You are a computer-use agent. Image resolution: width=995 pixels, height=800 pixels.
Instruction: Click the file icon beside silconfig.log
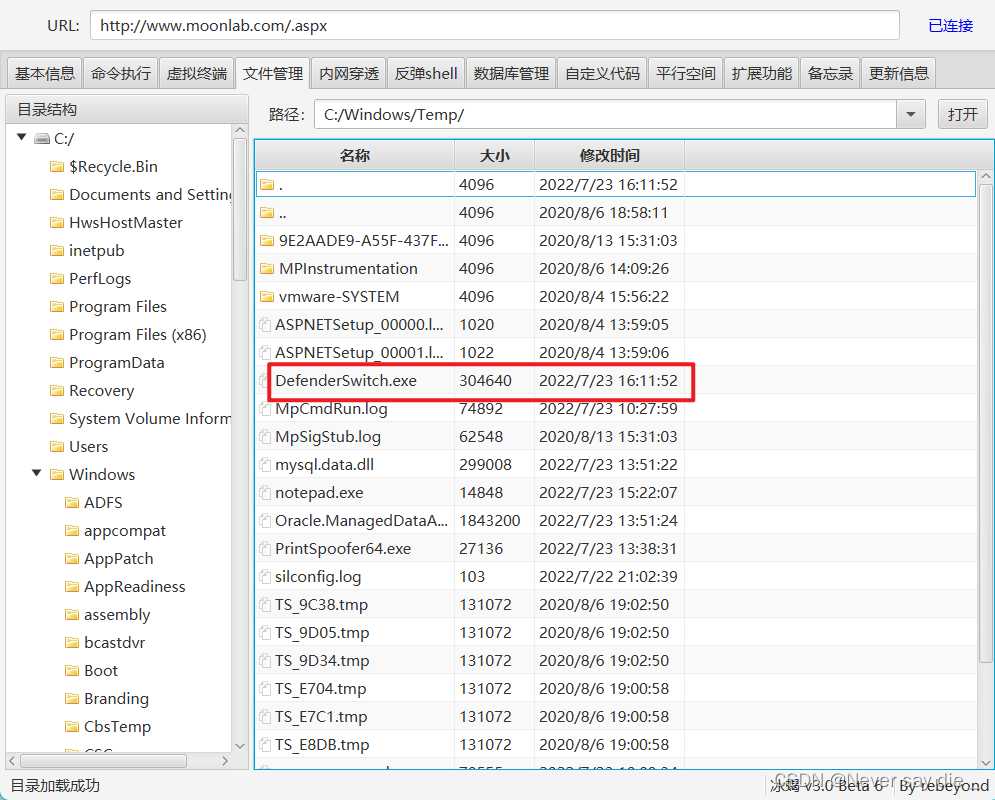pyautogui.click(x=265, y=576)
